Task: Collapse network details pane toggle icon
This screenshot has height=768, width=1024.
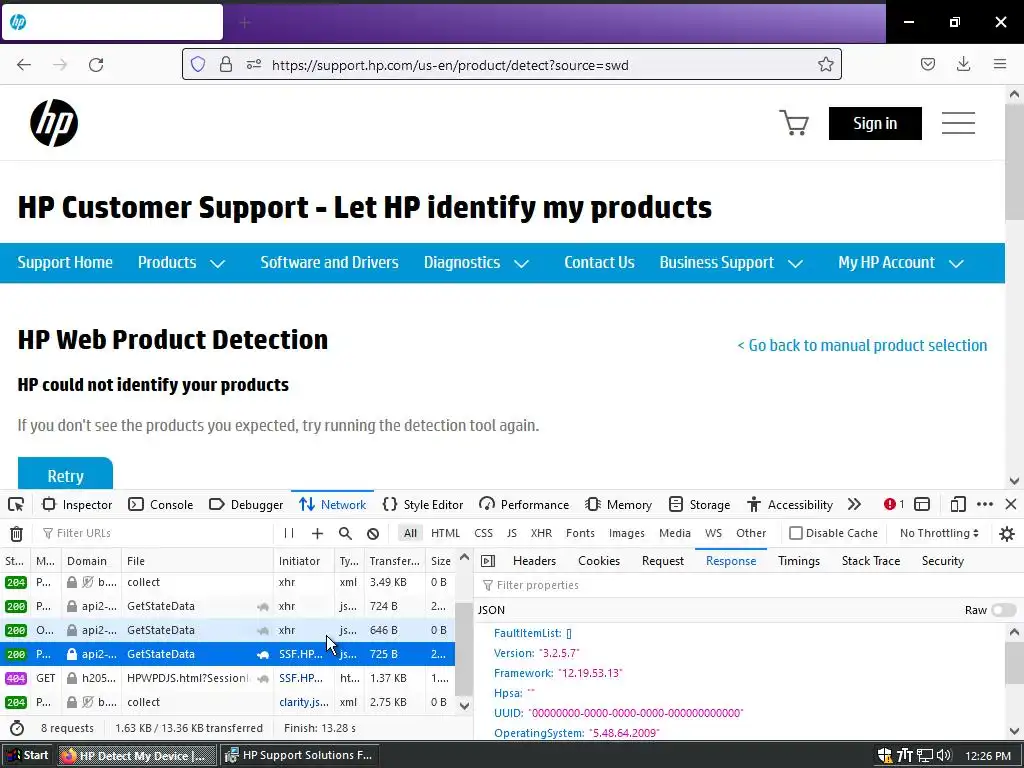Action: click(488, 561)
